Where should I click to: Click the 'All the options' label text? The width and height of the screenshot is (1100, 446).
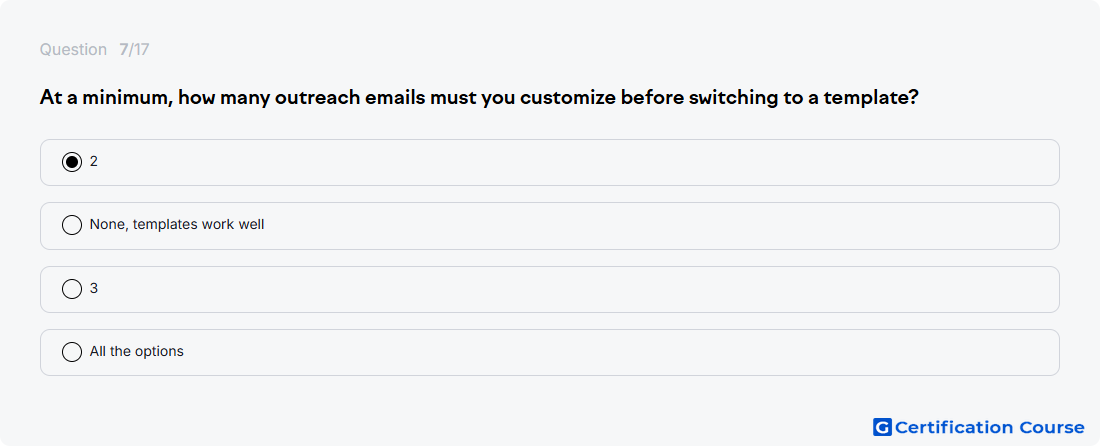coord(137,352)
